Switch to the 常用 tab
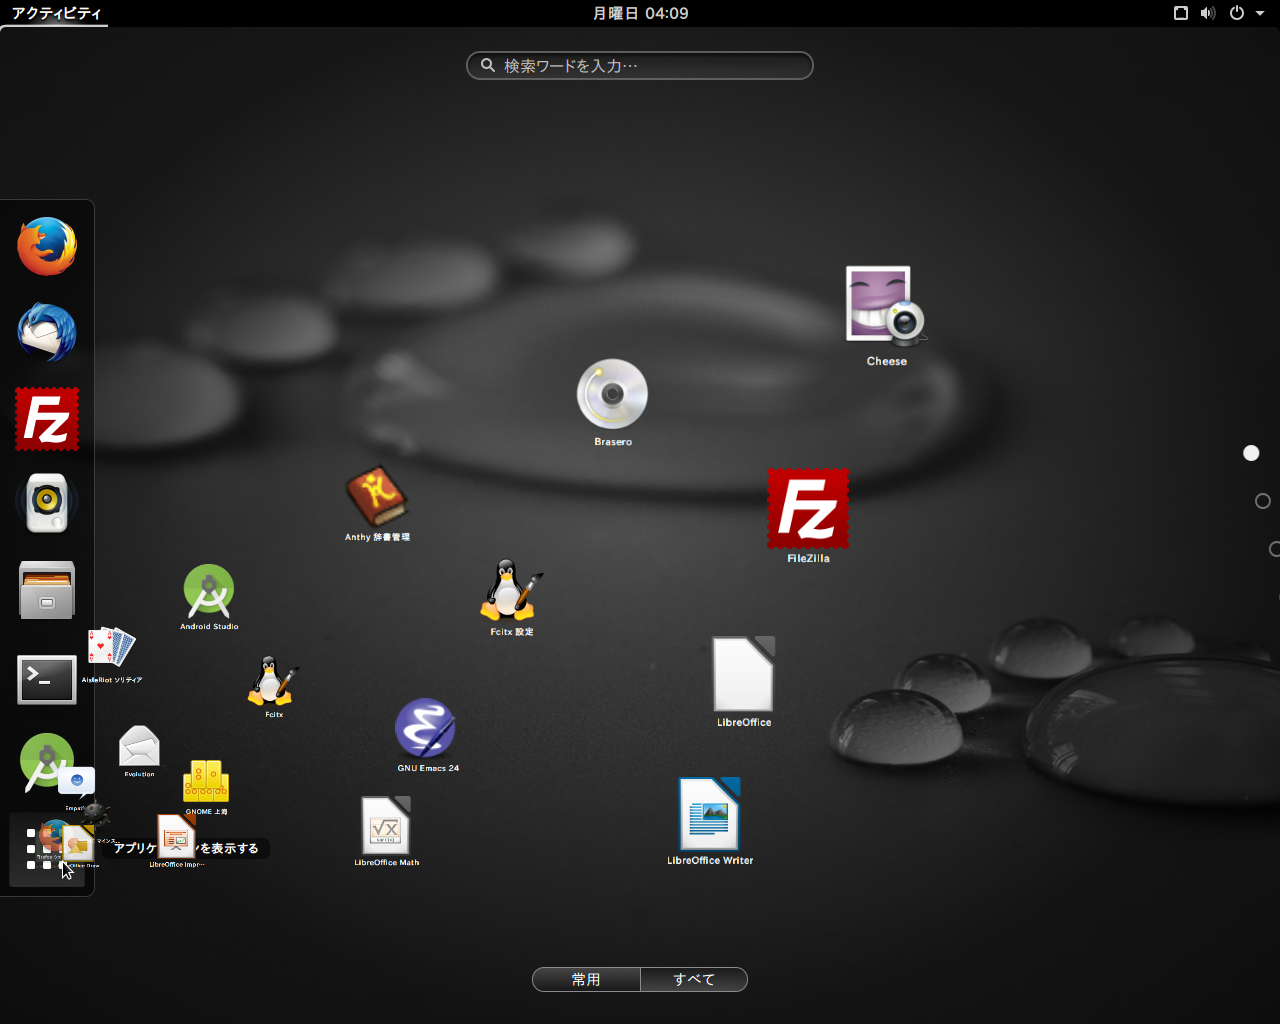Screen dimensions: 1280x1024 [586, 980]
